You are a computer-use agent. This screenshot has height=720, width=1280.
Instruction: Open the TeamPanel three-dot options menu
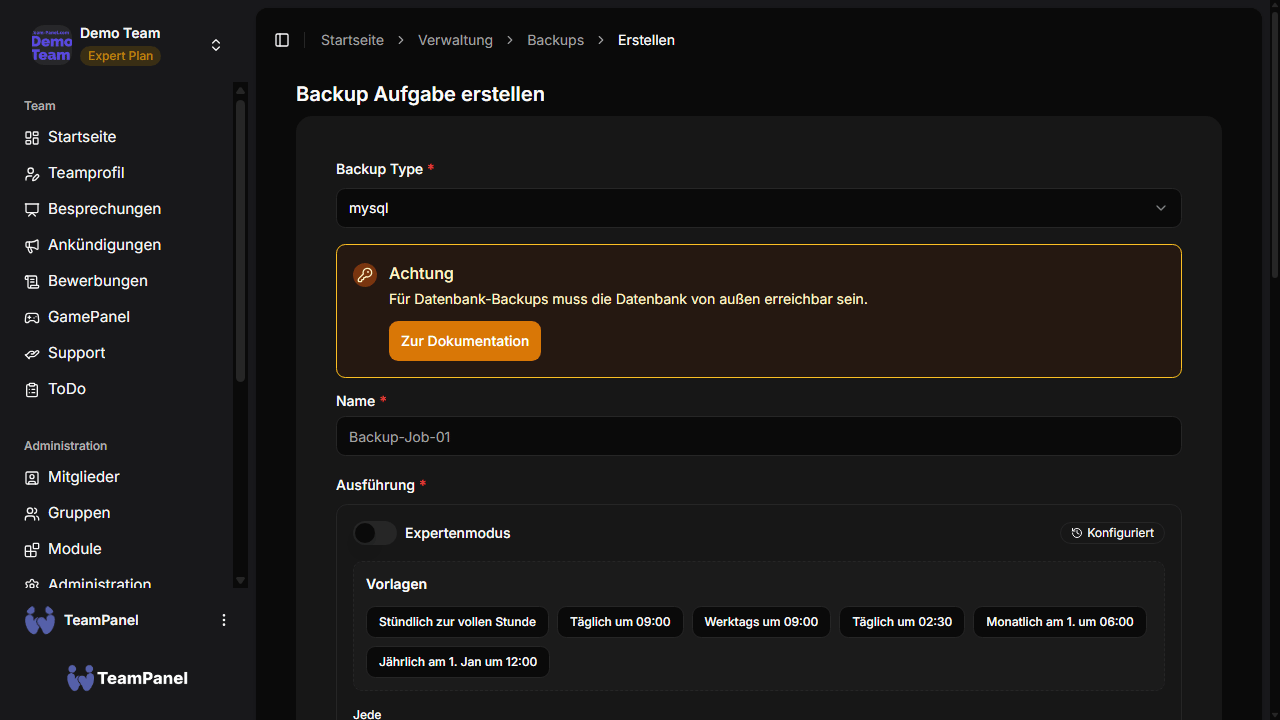[x=224, y=620]
